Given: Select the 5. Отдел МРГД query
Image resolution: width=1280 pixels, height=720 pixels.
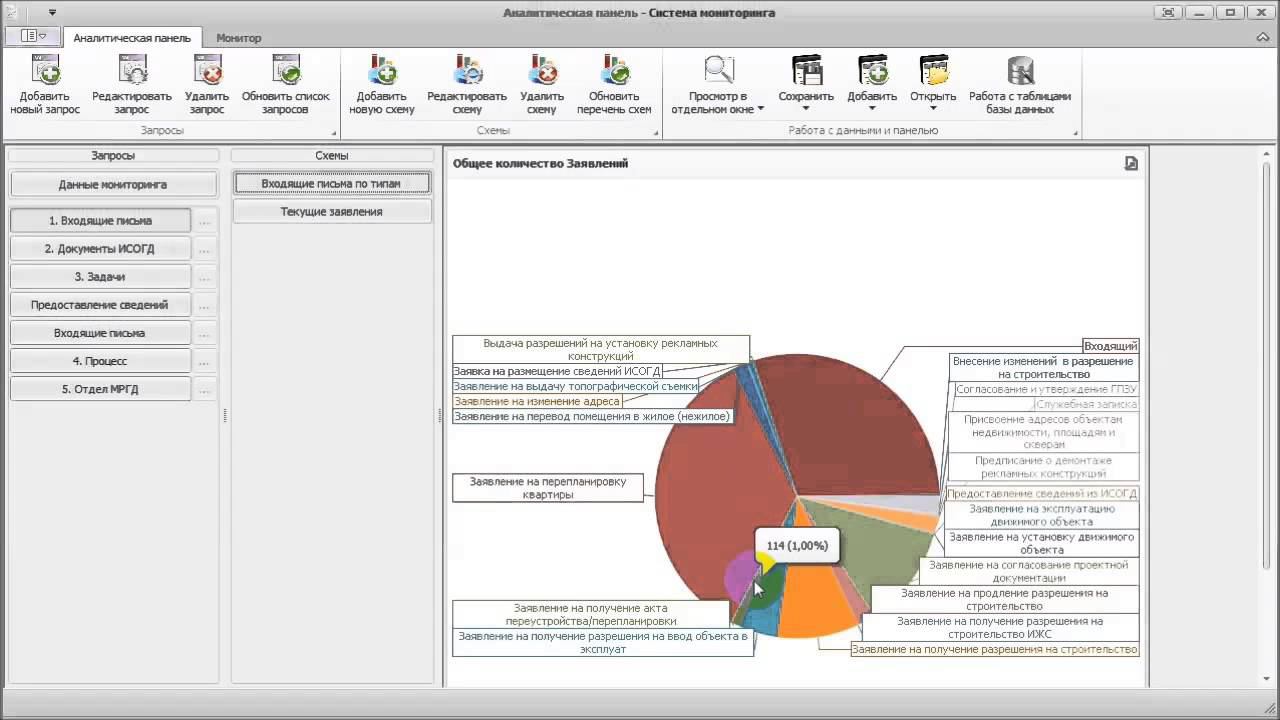Looking at the screenshot, I should [100, 389].
